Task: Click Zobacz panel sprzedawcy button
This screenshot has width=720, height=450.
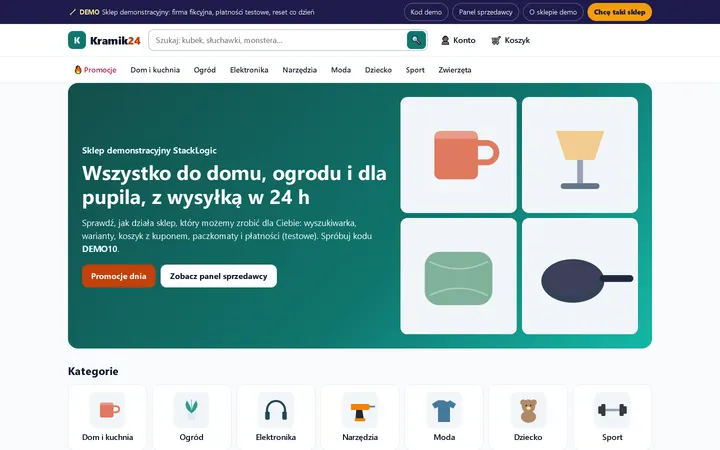Action: tap(219, 276)
